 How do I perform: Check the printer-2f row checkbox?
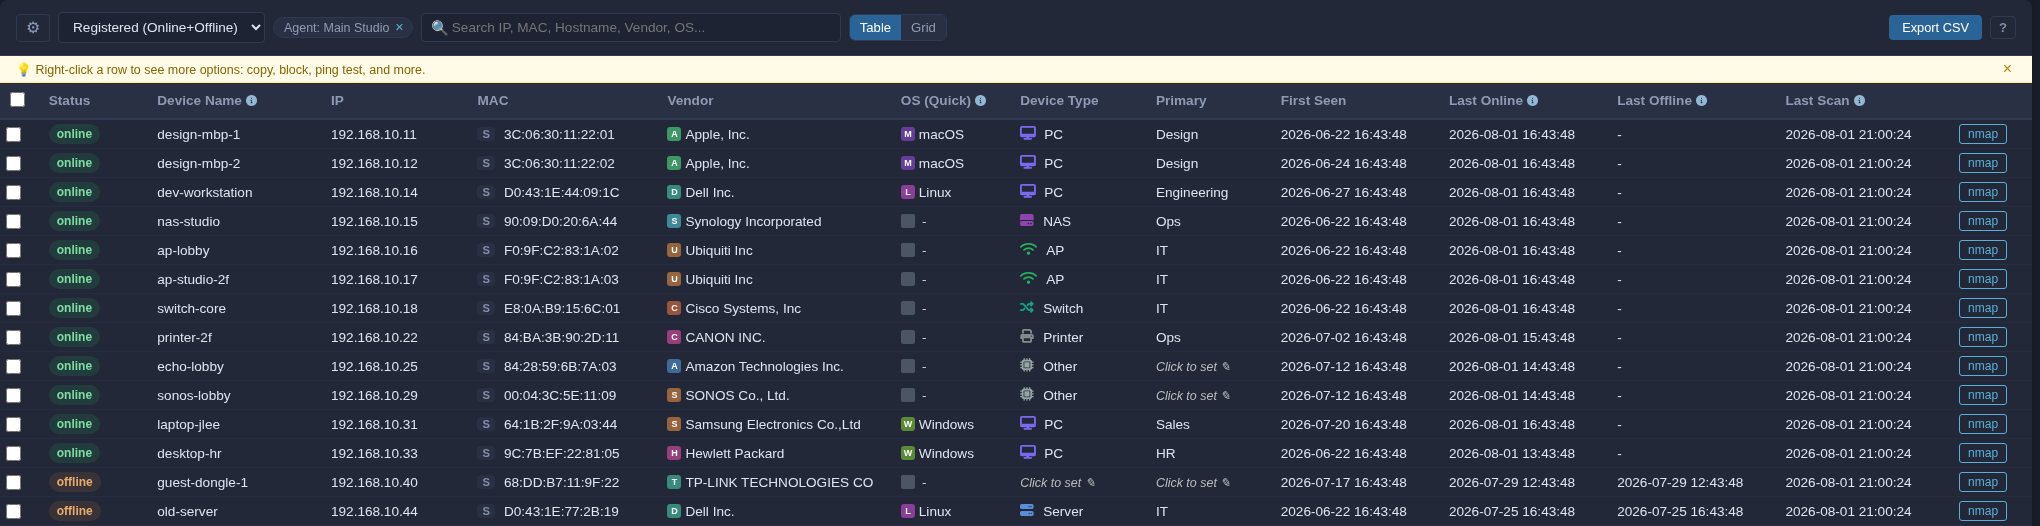click(x=13, y=337)
